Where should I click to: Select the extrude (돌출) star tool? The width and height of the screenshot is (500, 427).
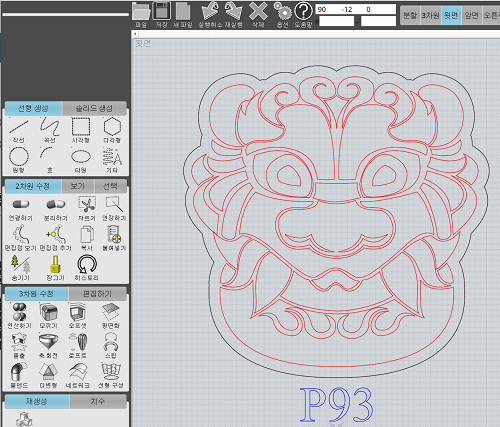tap(19, 346)
